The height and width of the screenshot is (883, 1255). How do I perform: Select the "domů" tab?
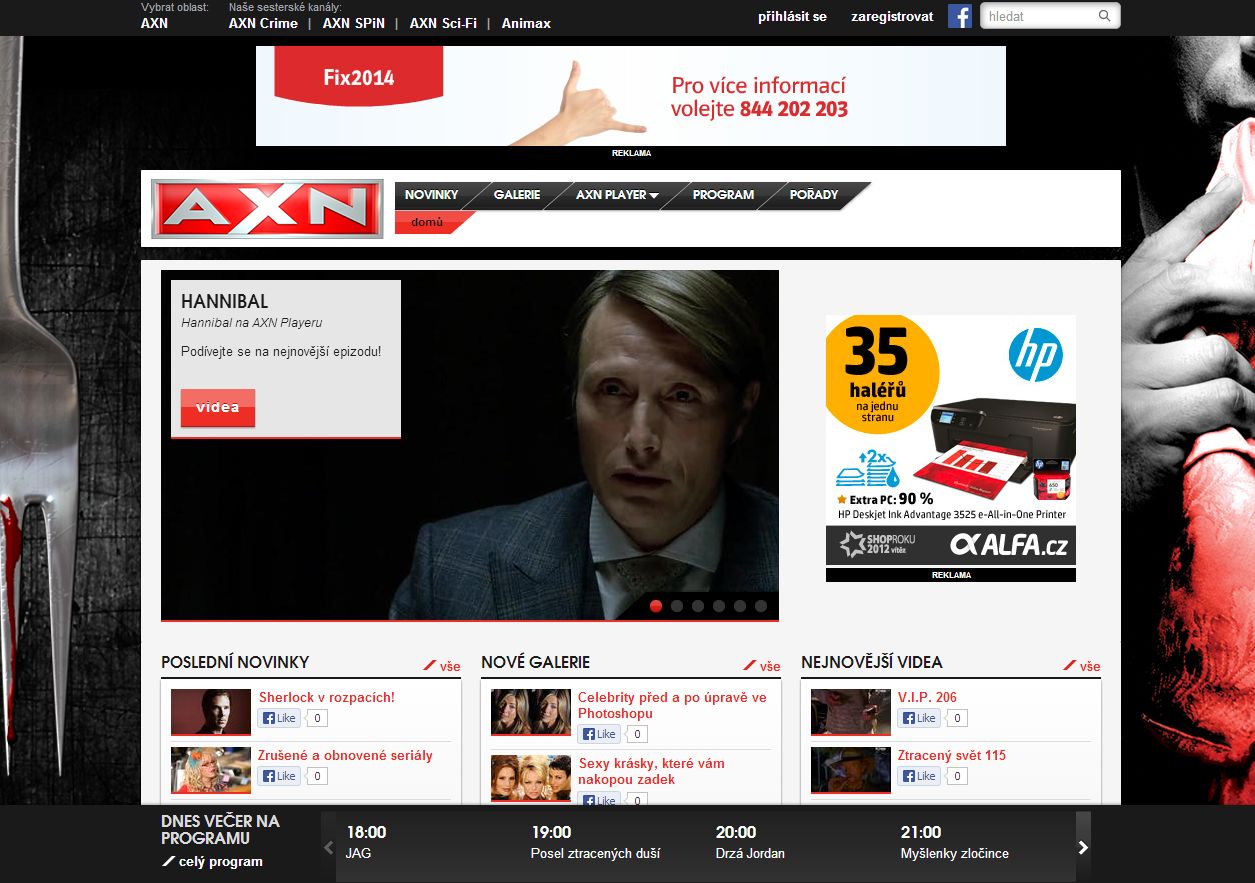coord(427,223)
